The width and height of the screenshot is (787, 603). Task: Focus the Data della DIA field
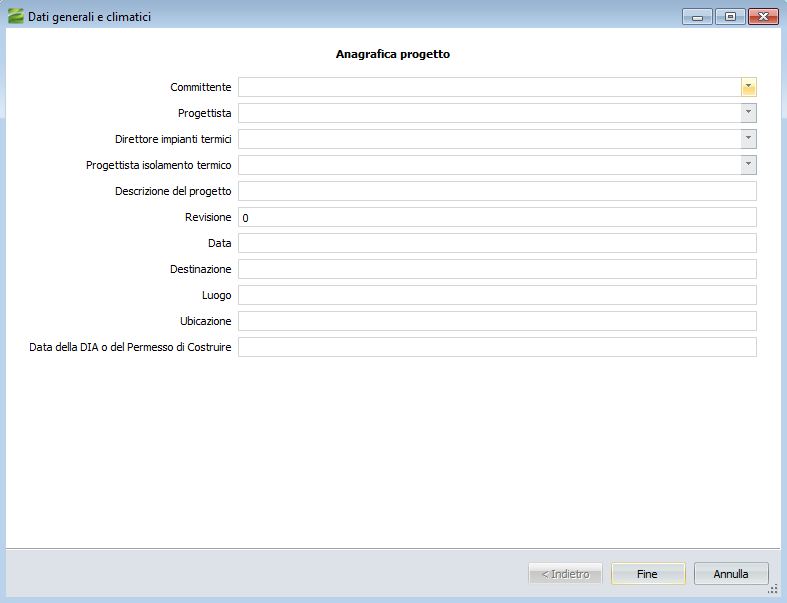[x=497, y=347]
